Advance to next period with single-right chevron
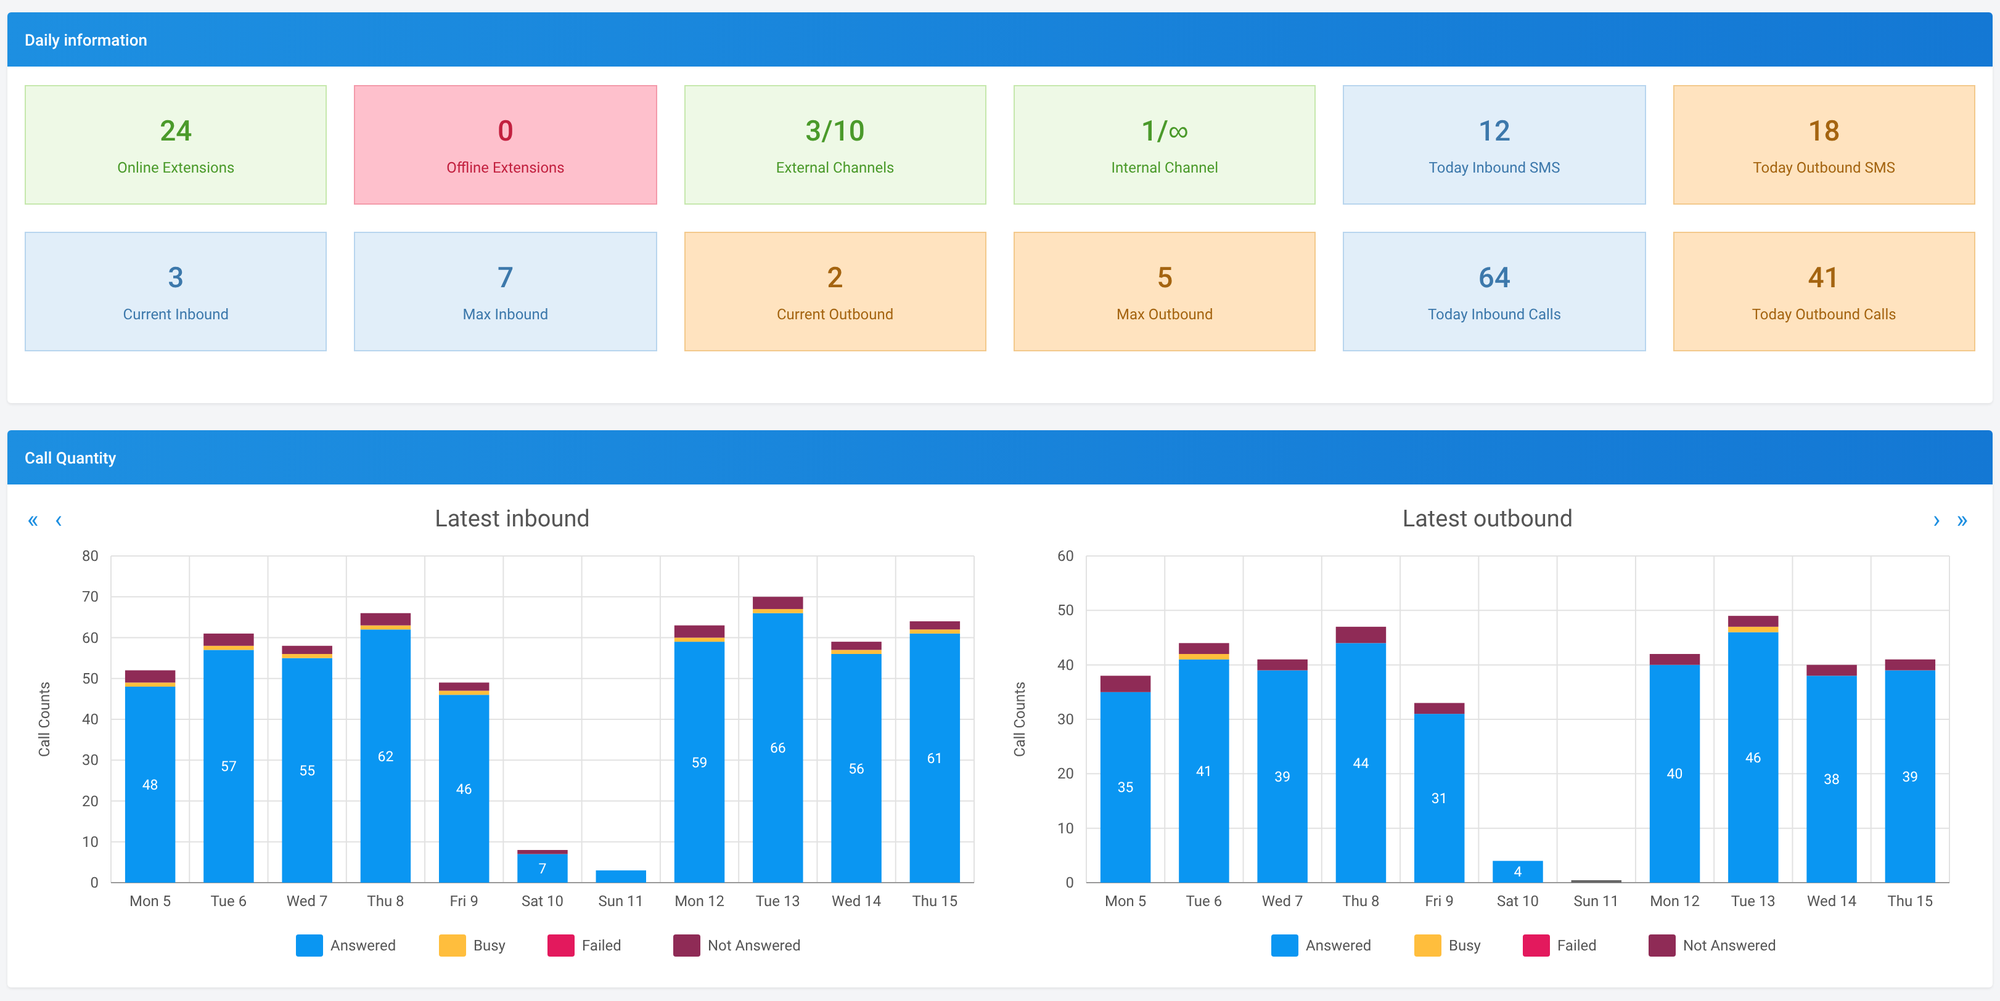This screenshot has width=2000, height=1001. pyautogui.click(x=1936, y=520)
